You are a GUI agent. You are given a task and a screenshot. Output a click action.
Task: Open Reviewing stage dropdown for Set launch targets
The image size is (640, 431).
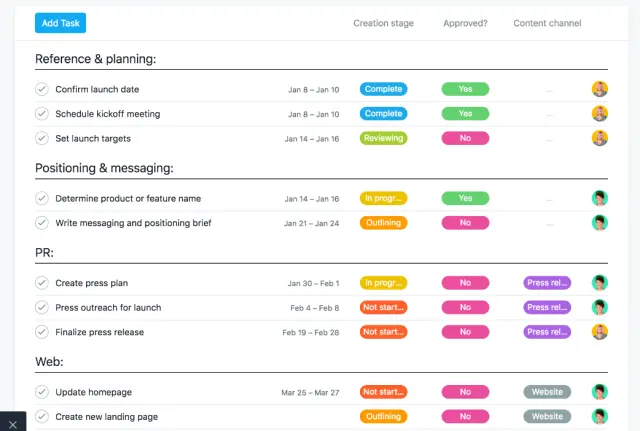(383, 138)
